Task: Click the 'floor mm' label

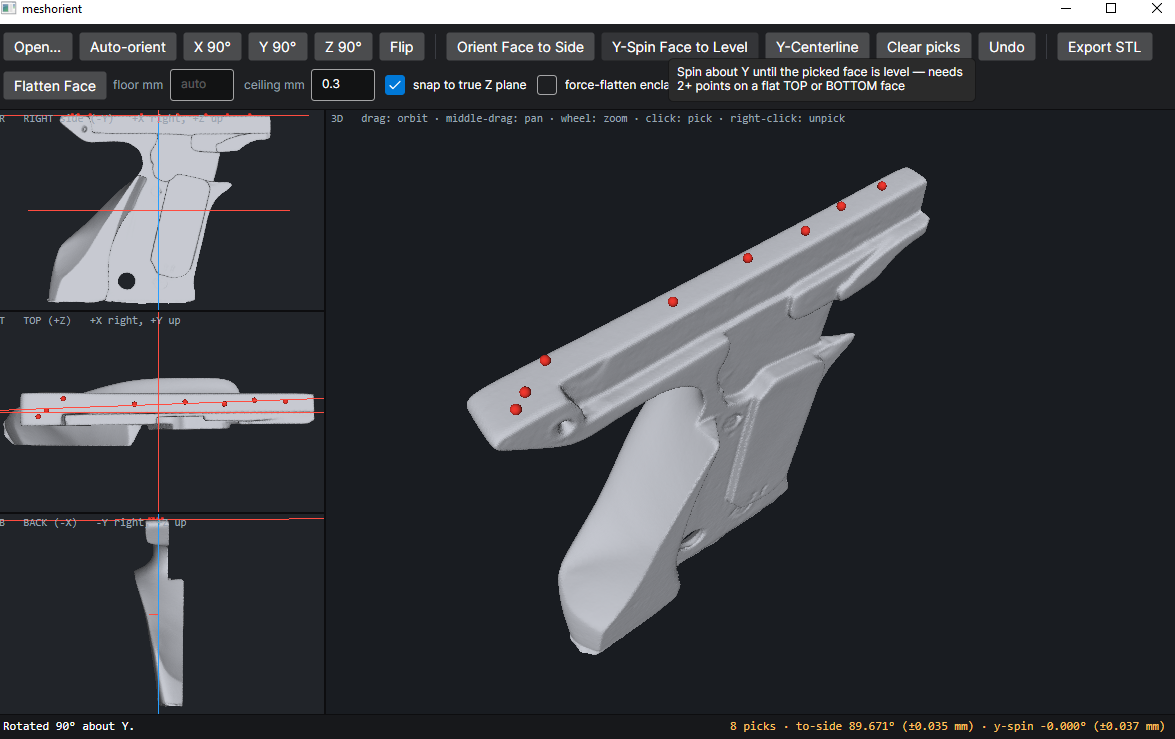Action: 138,85
